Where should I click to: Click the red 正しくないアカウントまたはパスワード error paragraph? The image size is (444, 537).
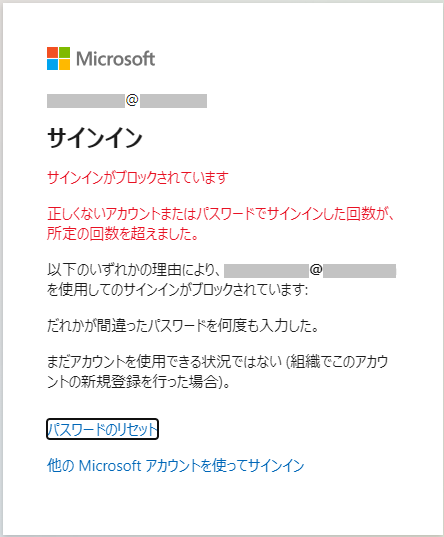pyautogui.click(x=221, y=224)
